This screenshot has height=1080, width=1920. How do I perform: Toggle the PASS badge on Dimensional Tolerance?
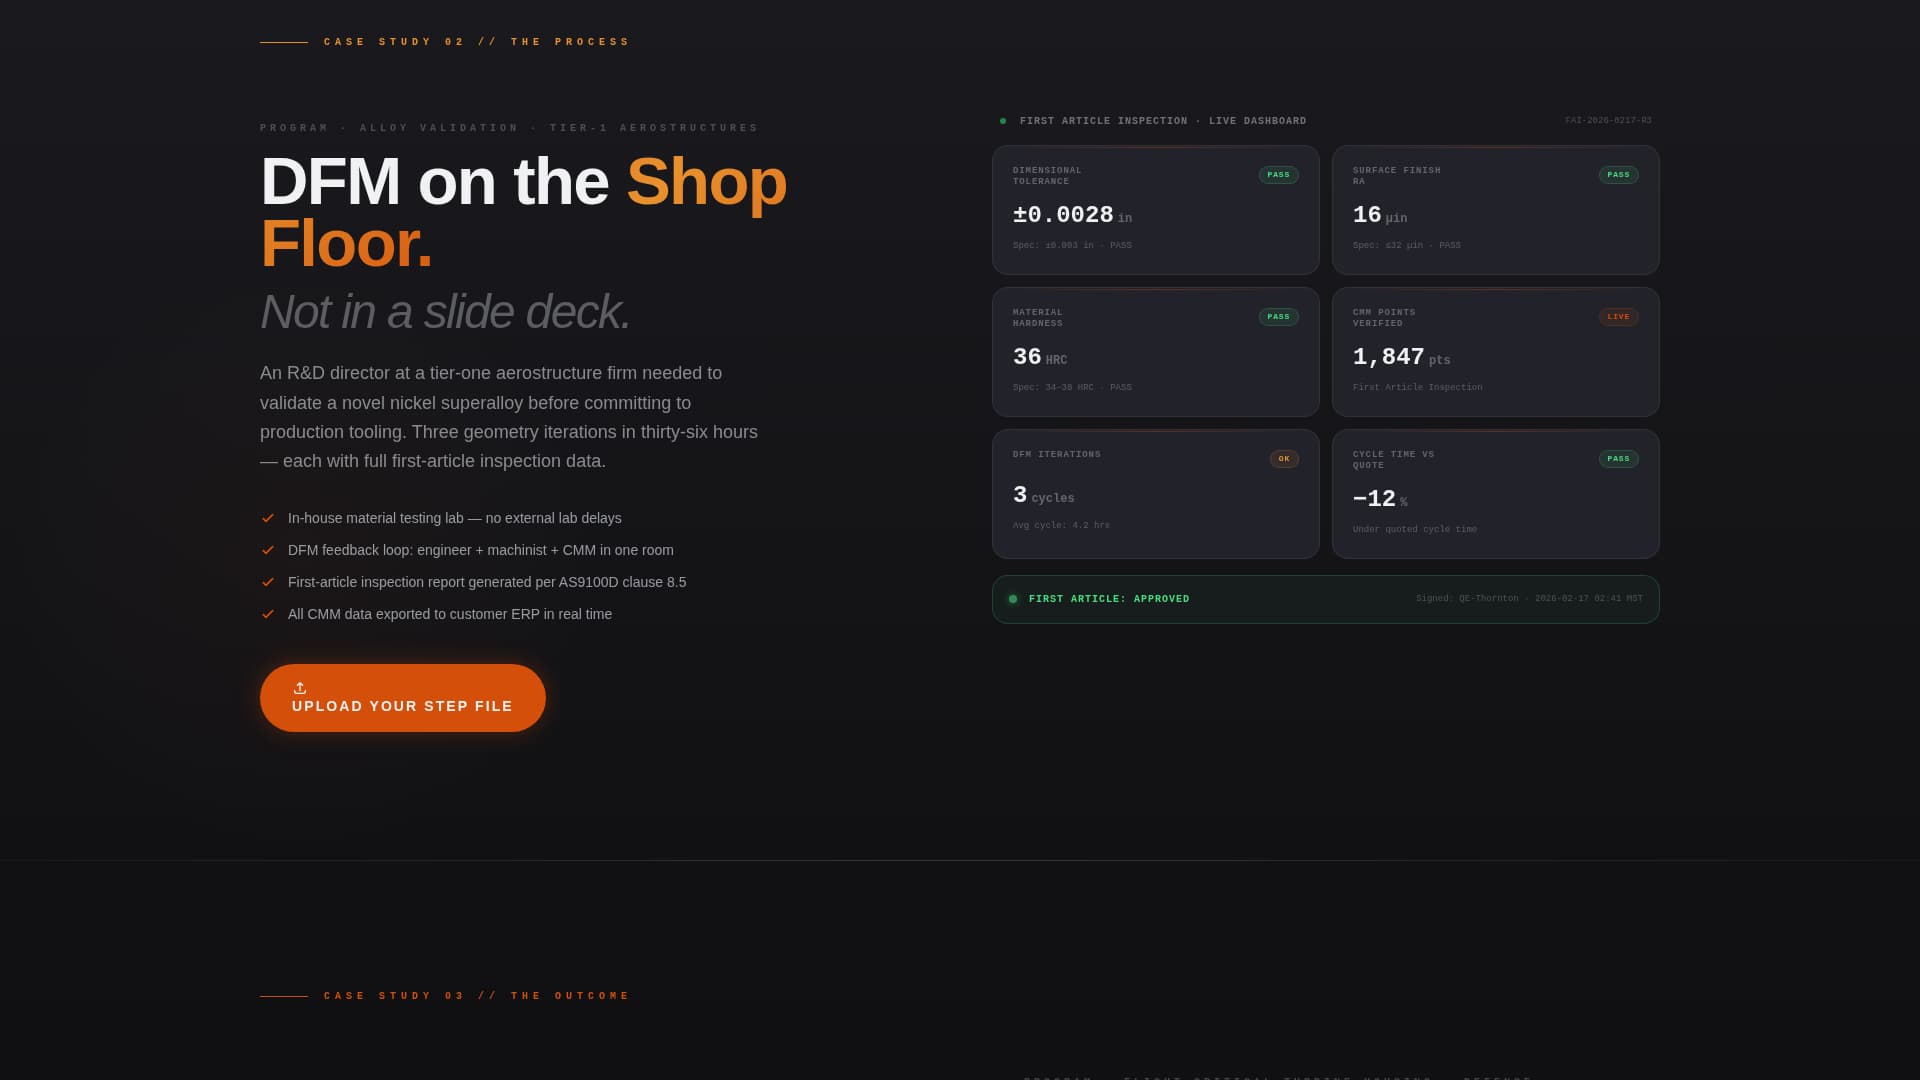(x=1278, y=174)
